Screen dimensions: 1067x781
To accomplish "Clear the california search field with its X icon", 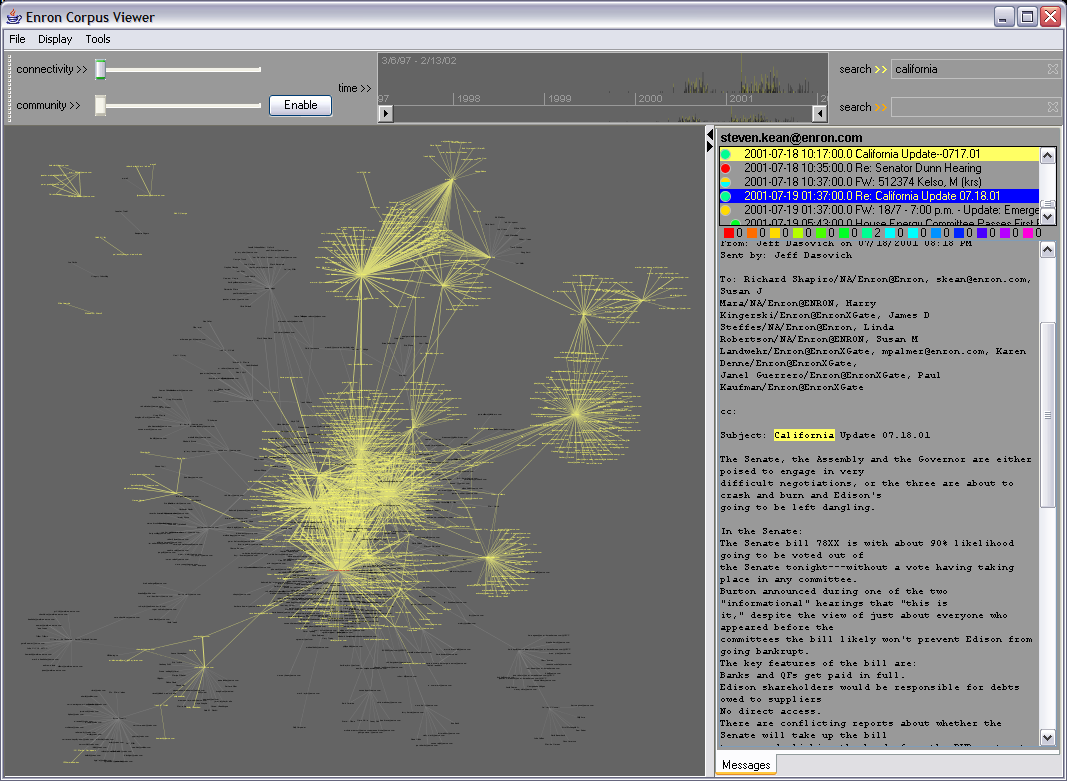I will [1053, 69].
